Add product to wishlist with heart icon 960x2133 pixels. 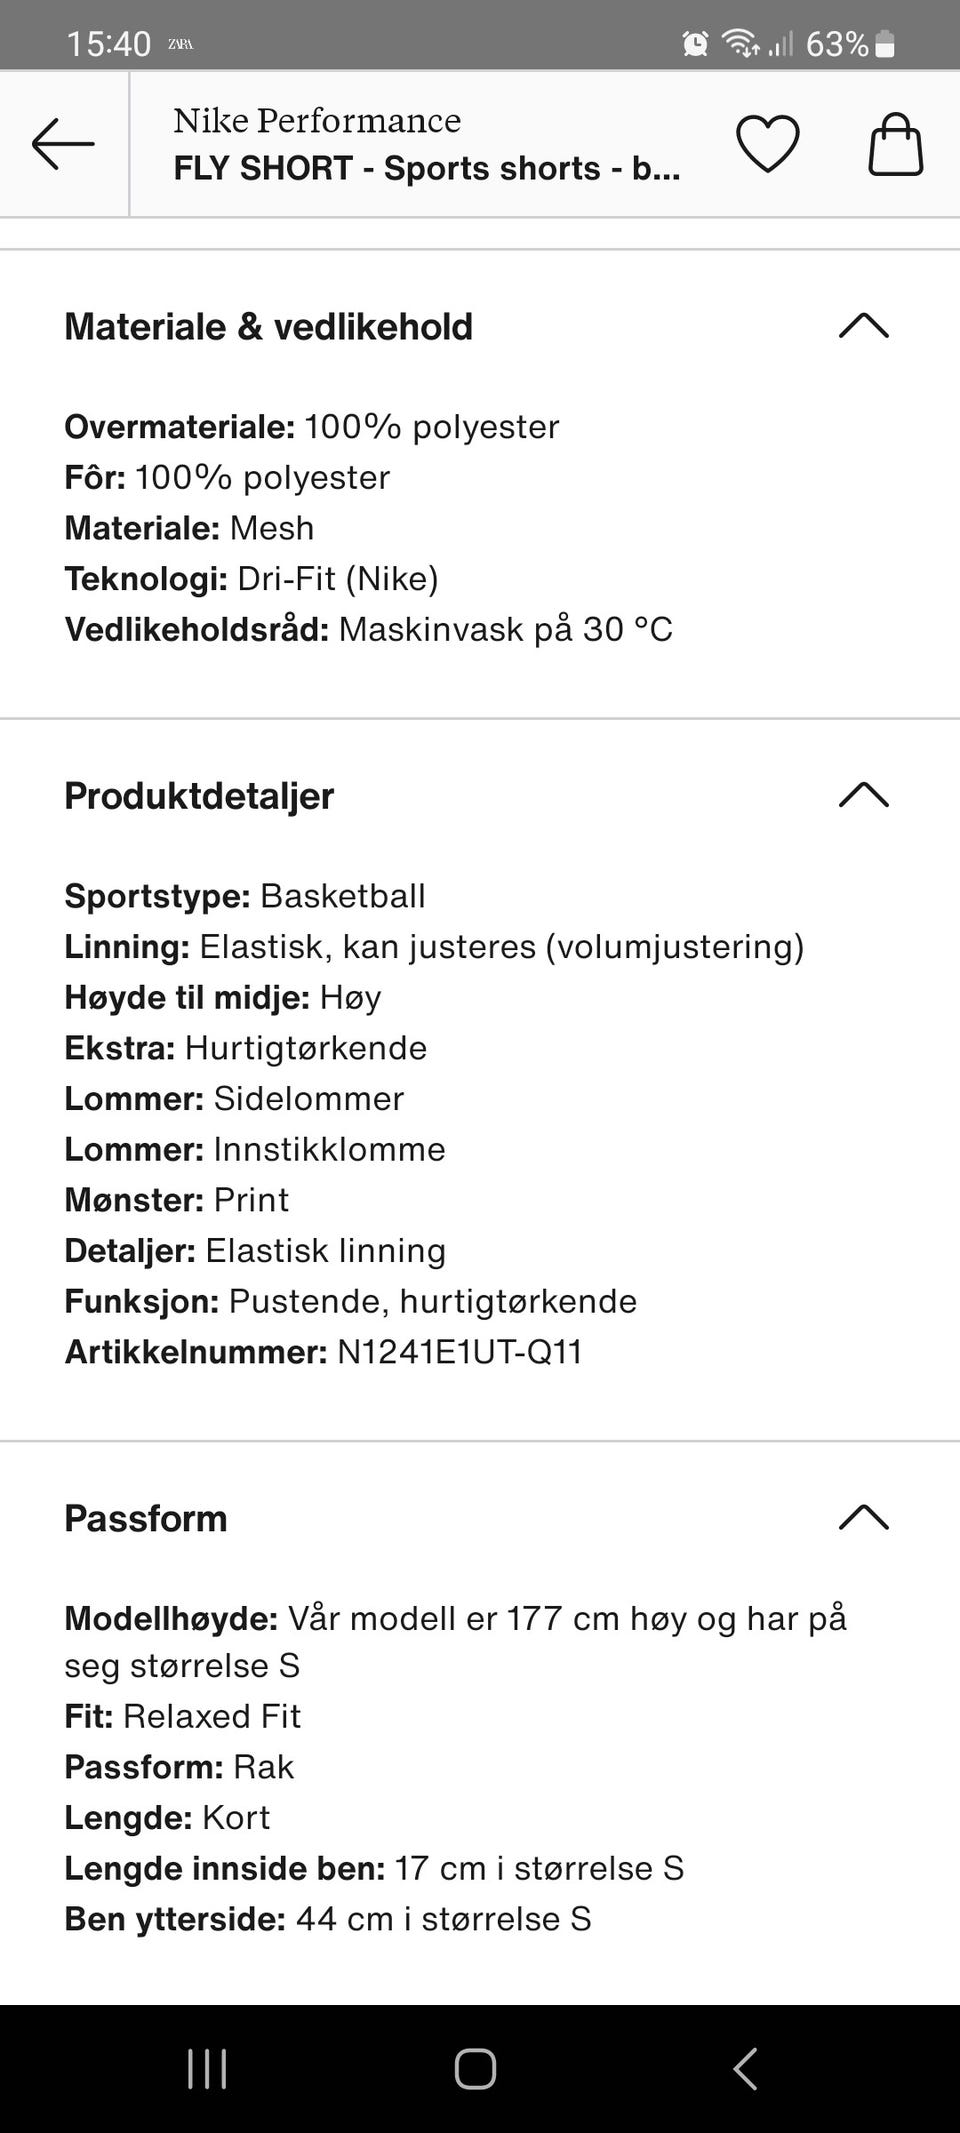tap(768, 144)
